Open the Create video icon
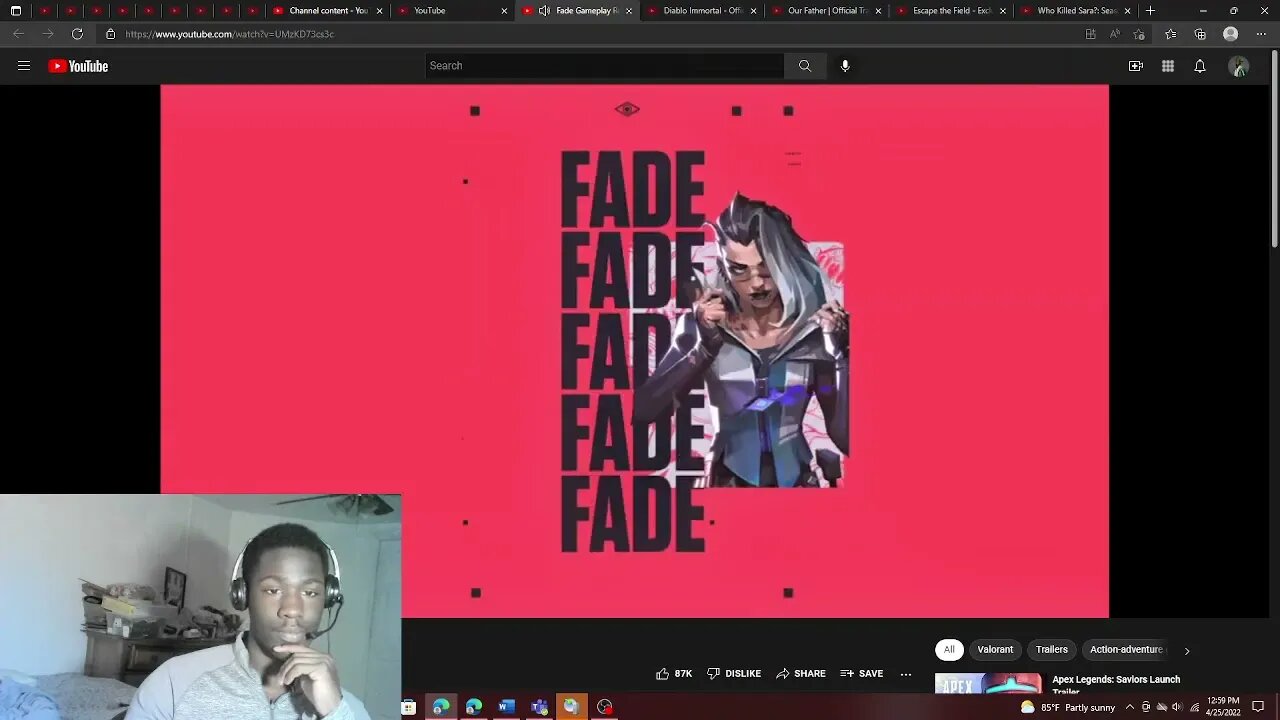Image resolution: width=1280 pixels, height=720 pixels. pos(1136,66)
